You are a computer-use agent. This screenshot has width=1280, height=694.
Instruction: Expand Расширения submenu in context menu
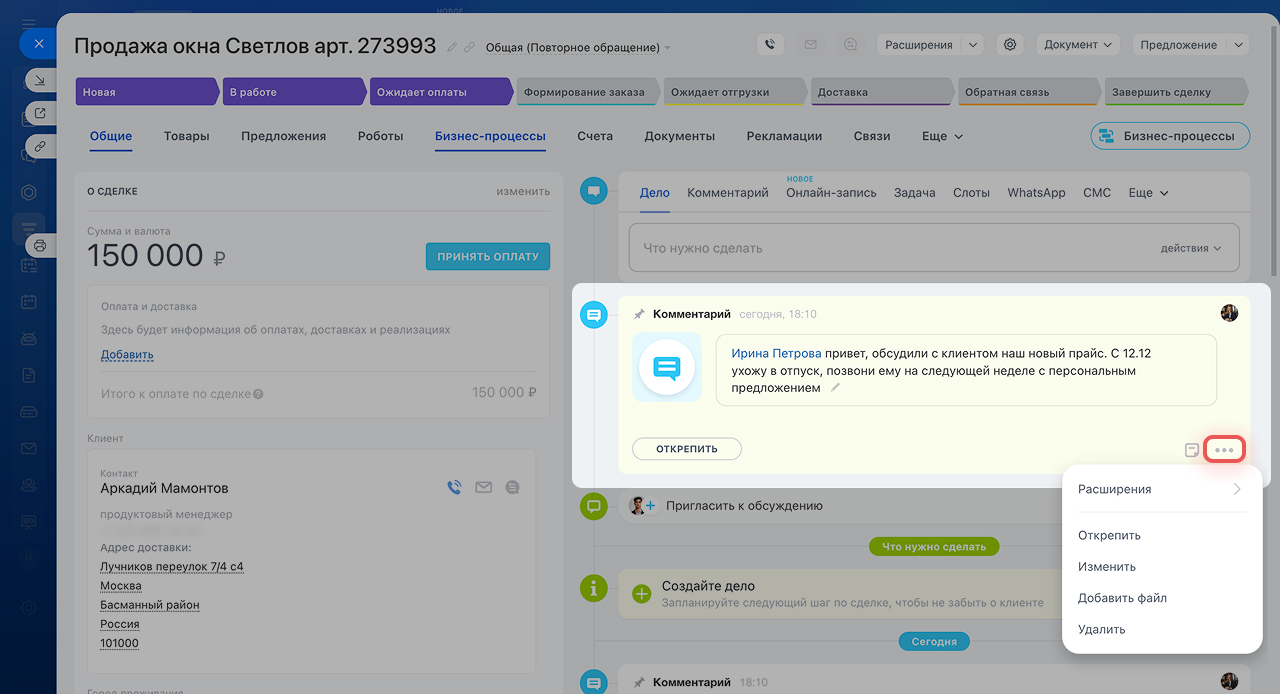[x=1162, y=490]
